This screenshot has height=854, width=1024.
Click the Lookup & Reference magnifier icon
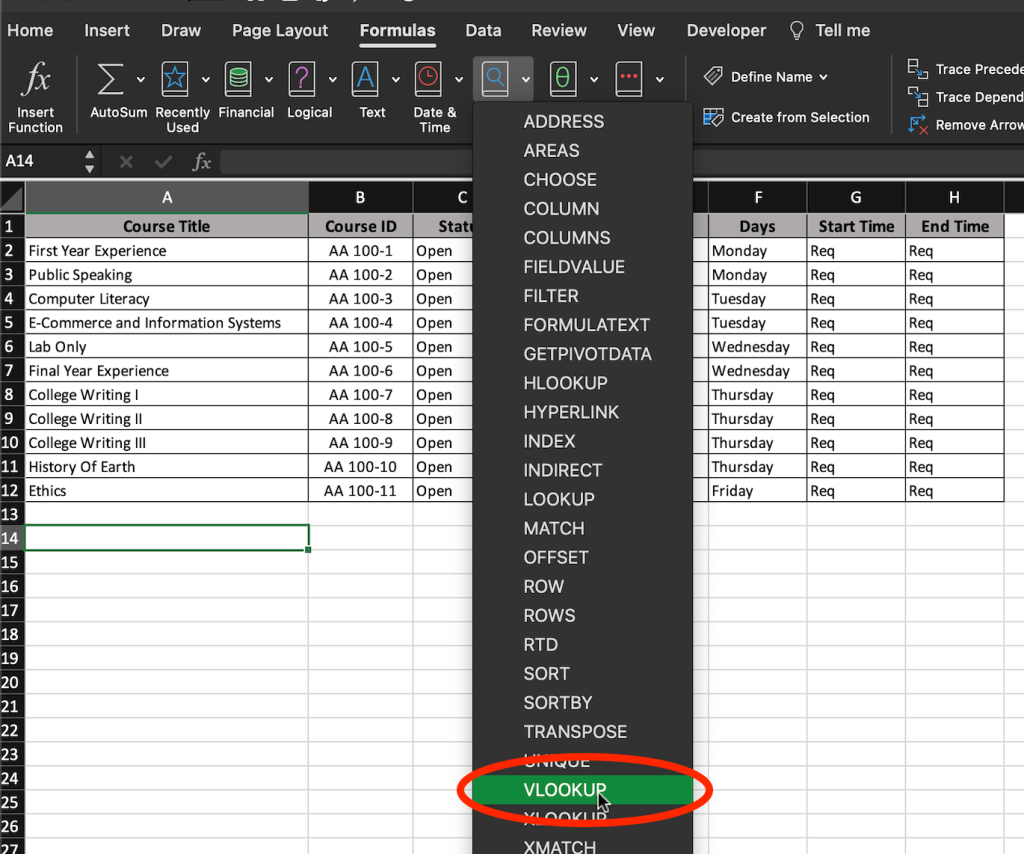[x=495, y=80]
